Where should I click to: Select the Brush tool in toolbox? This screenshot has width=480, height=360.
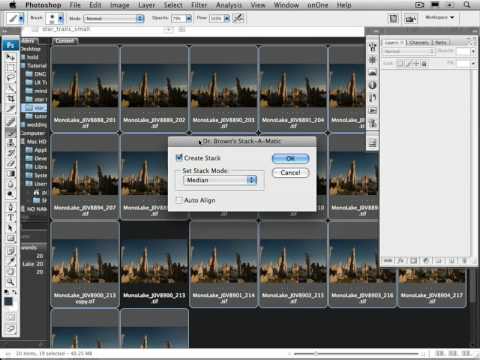point(11,132)
